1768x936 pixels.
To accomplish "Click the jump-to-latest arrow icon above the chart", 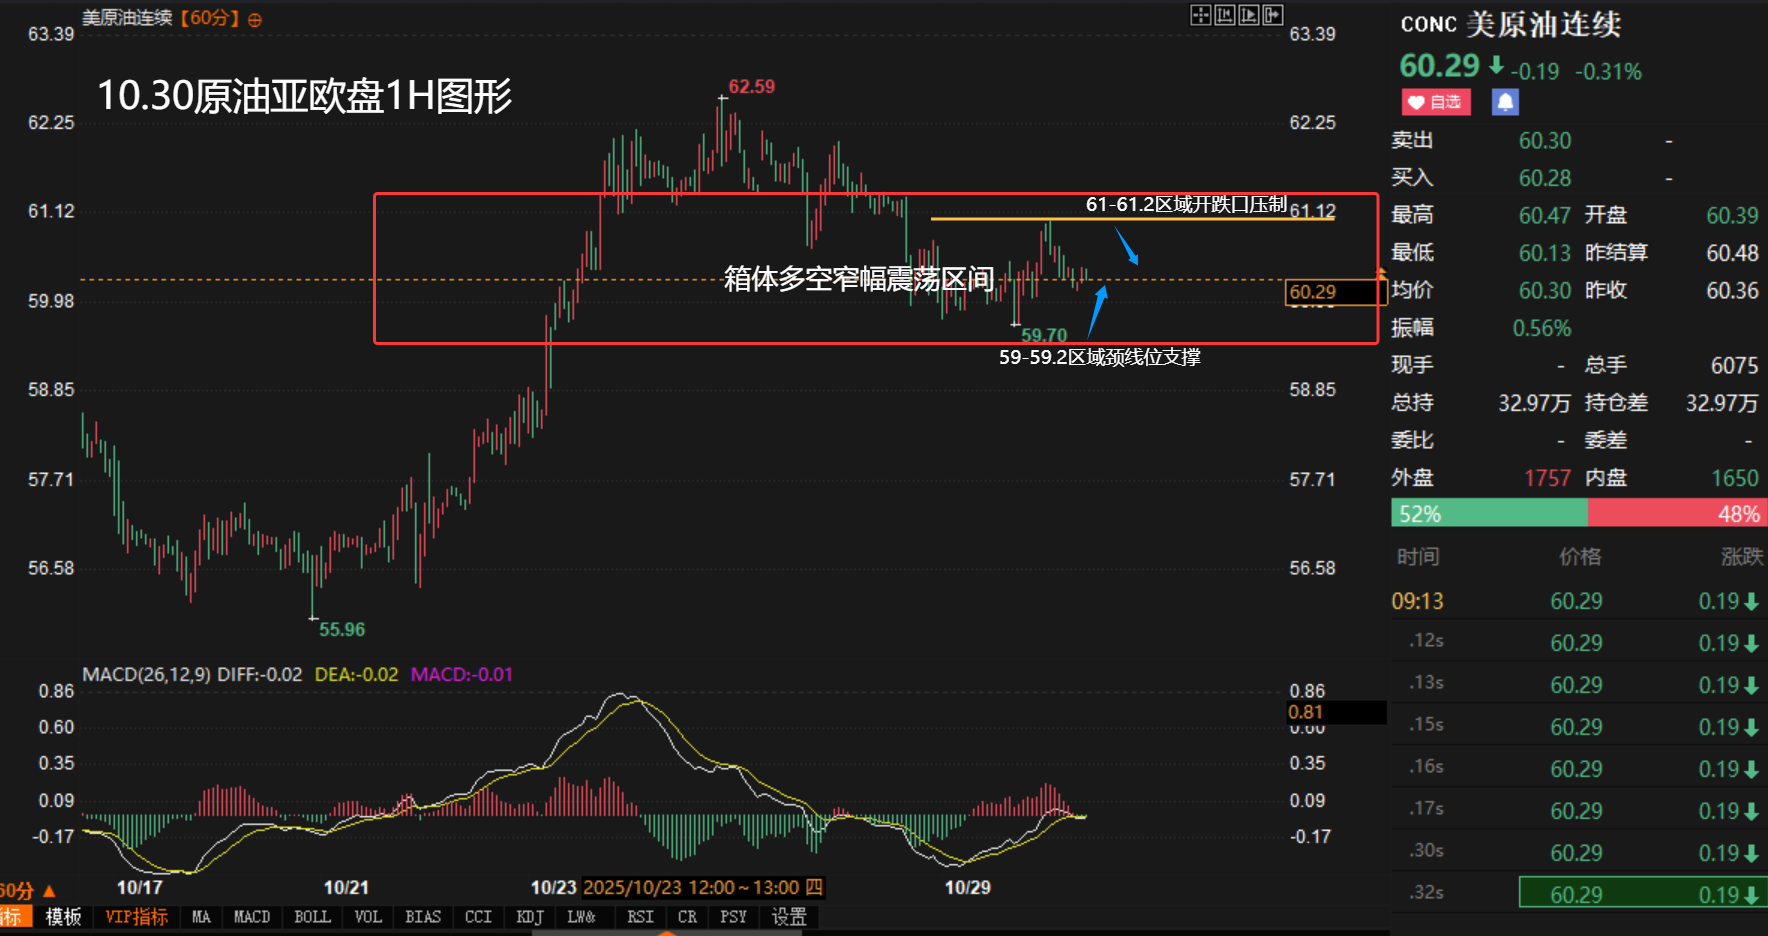I will (x=1272, y=15).
